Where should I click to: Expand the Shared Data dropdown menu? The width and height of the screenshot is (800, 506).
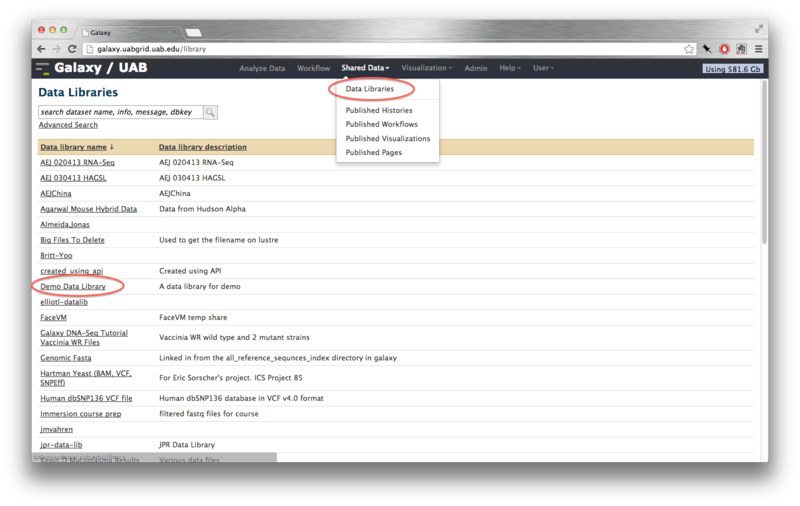click(365, 68)
